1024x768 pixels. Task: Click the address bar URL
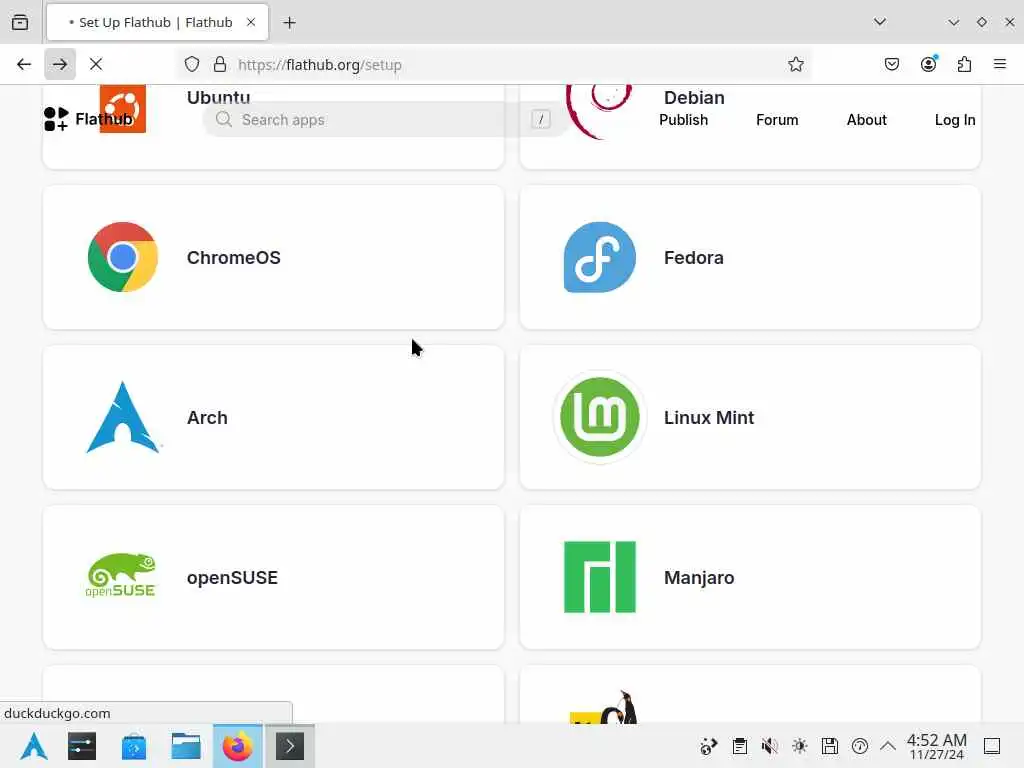click(319, 65)
